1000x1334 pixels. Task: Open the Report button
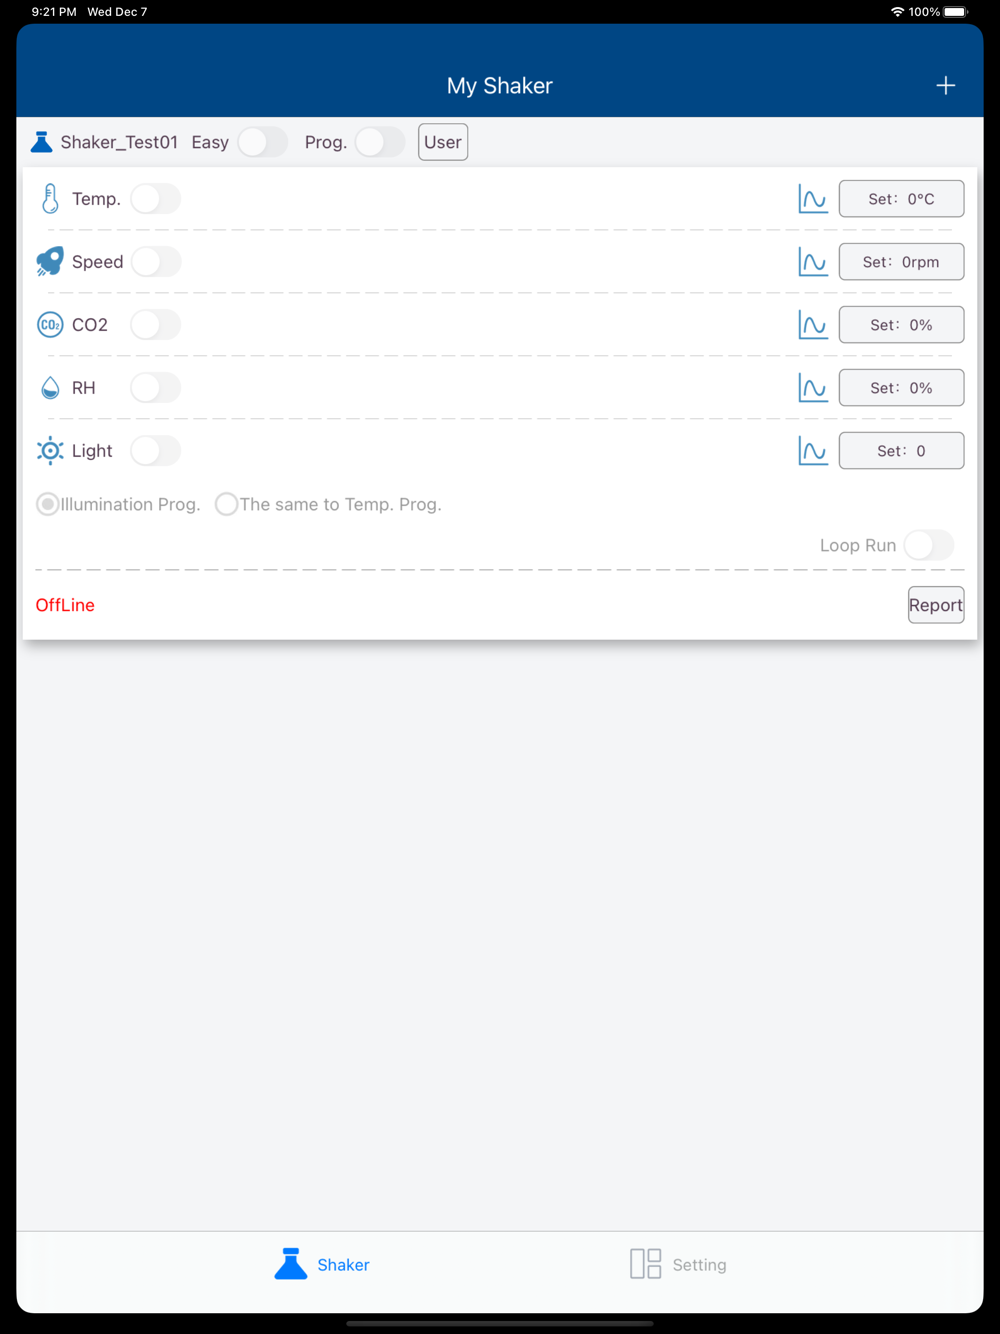[x=936, y=605]
